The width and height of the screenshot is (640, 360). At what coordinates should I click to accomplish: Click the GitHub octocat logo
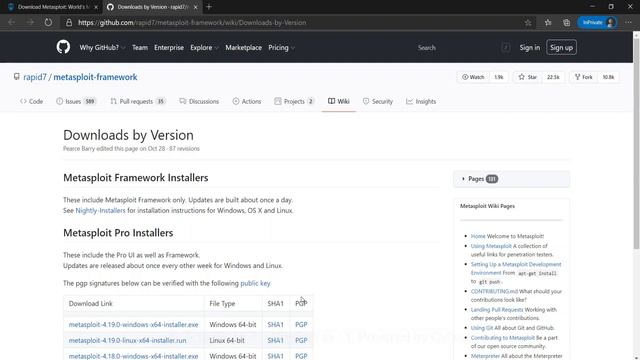pyautogui.click(x=63, y=47)
